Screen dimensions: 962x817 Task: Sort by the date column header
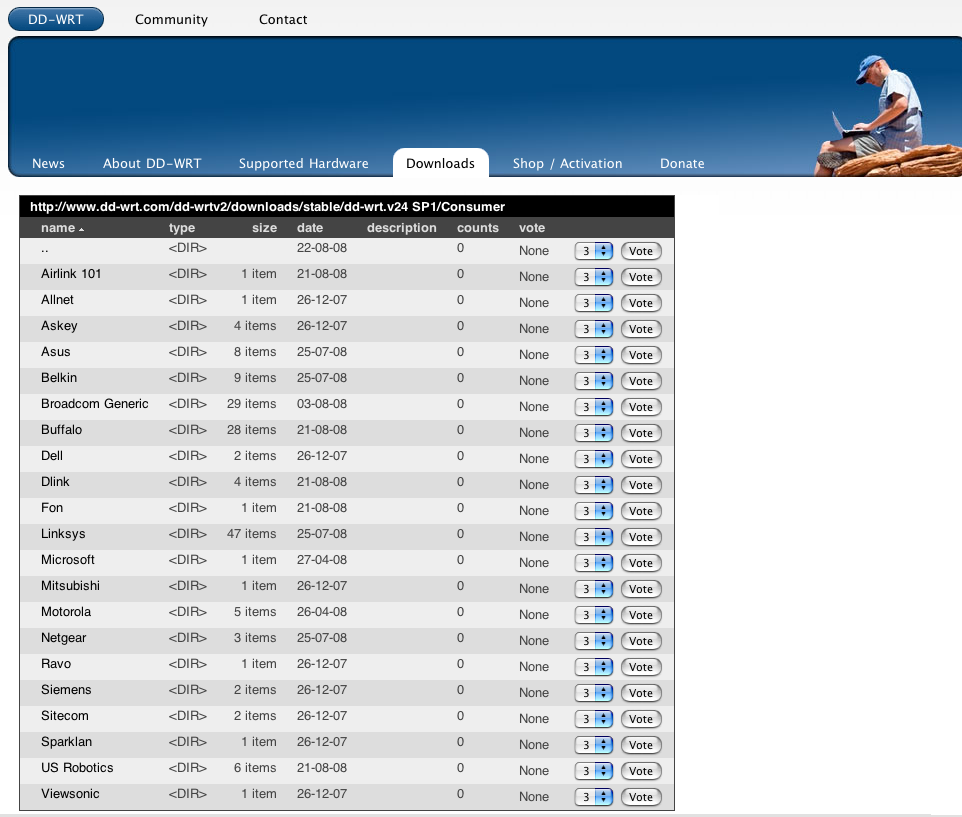(310, 228)
